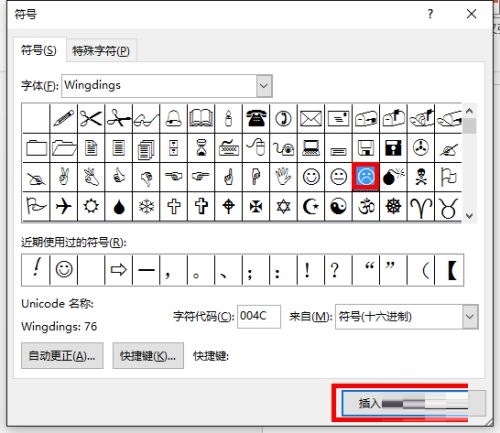Click the 插入 button
Viewport: 500px width, 433px height.
405,403
